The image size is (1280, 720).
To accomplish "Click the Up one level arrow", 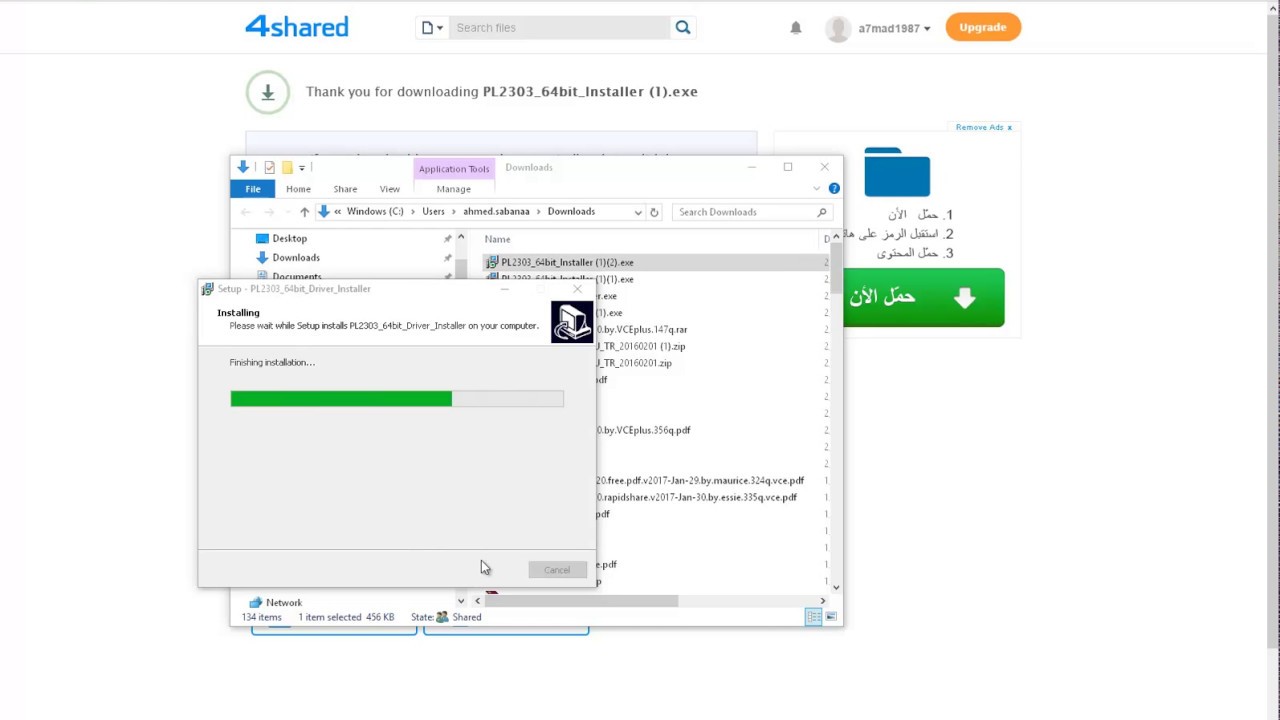I will [x=304, y=212].
